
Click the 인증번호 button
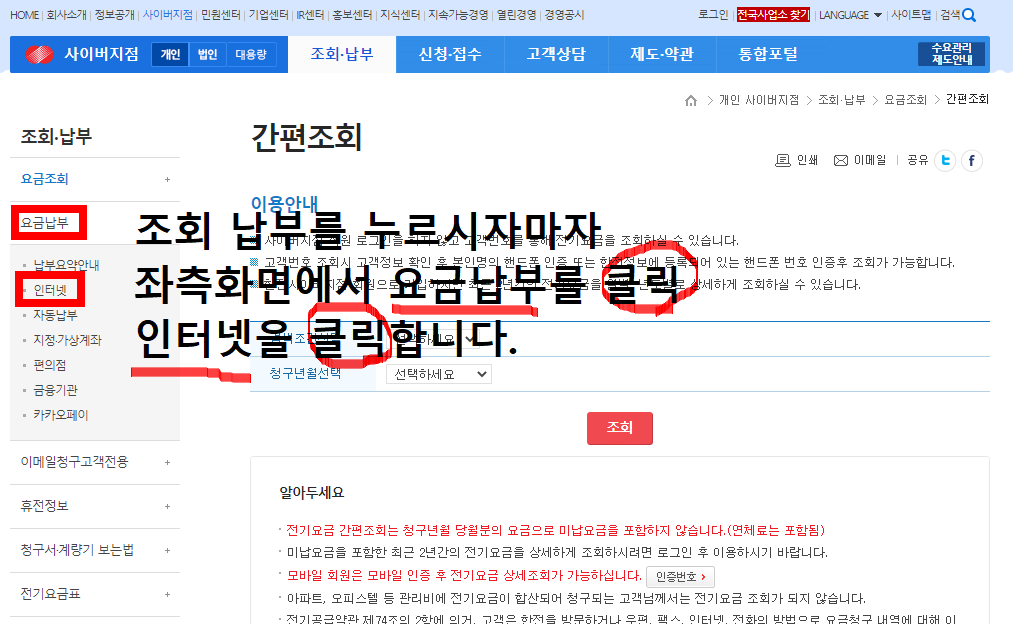coord(678,576)
